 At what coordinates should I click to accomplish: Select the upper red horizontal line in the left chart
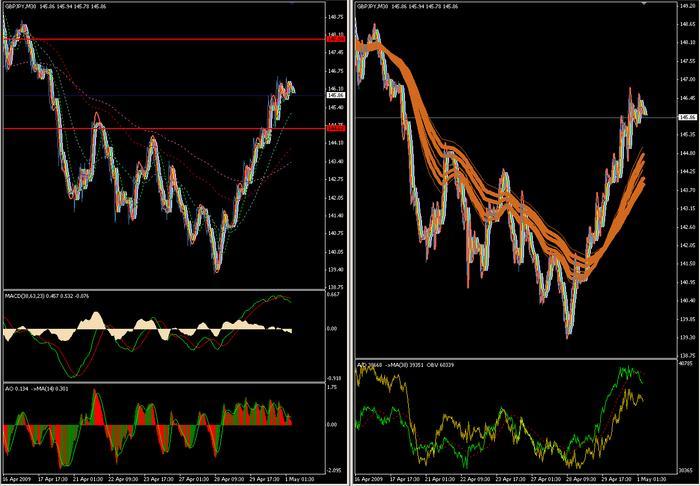164,39
